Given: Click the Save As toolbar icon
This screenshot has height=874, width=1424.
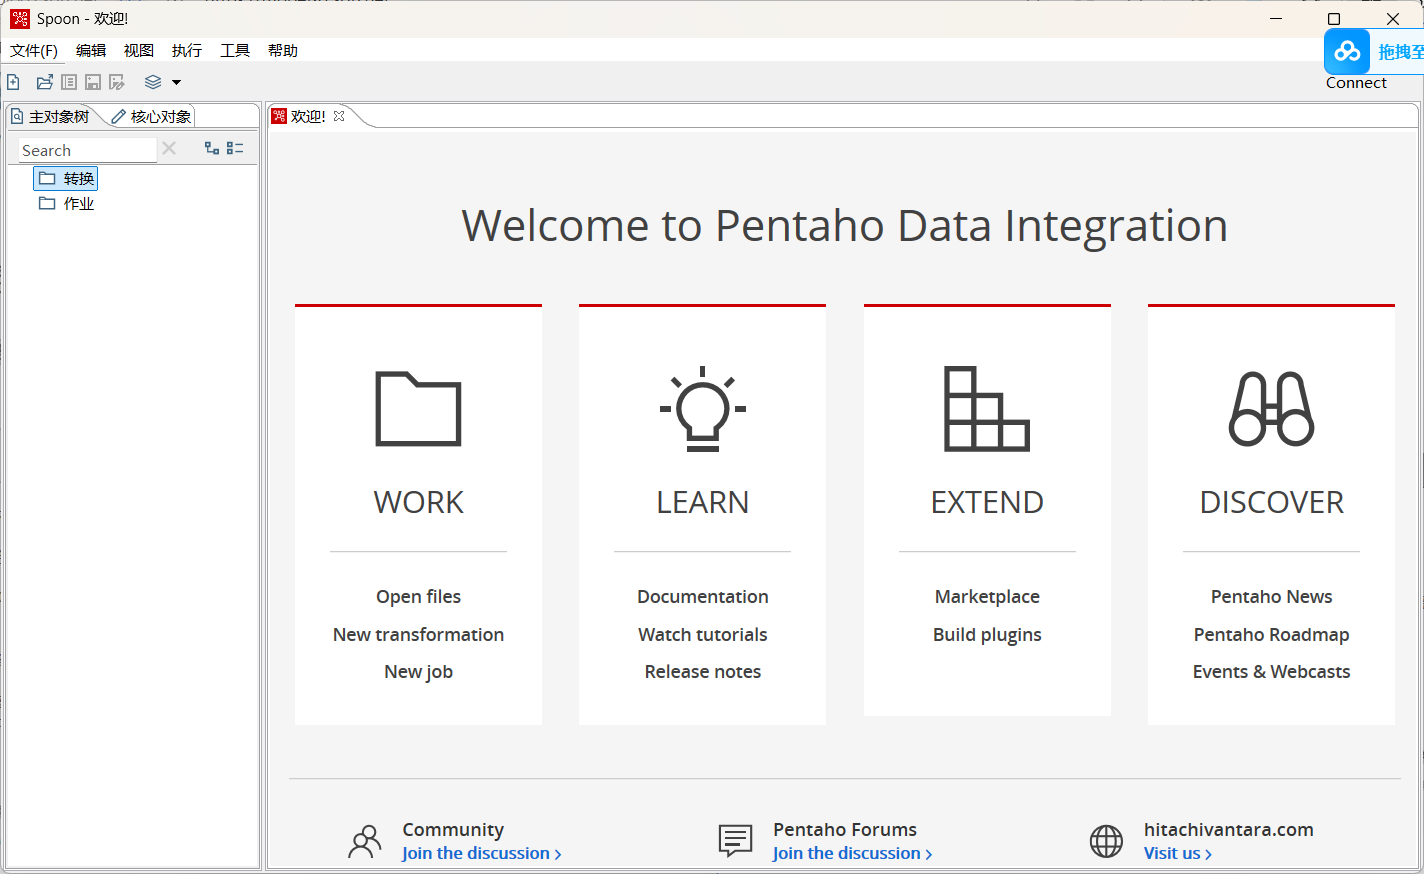Looking at the screenshot, I should click(117, 82).
